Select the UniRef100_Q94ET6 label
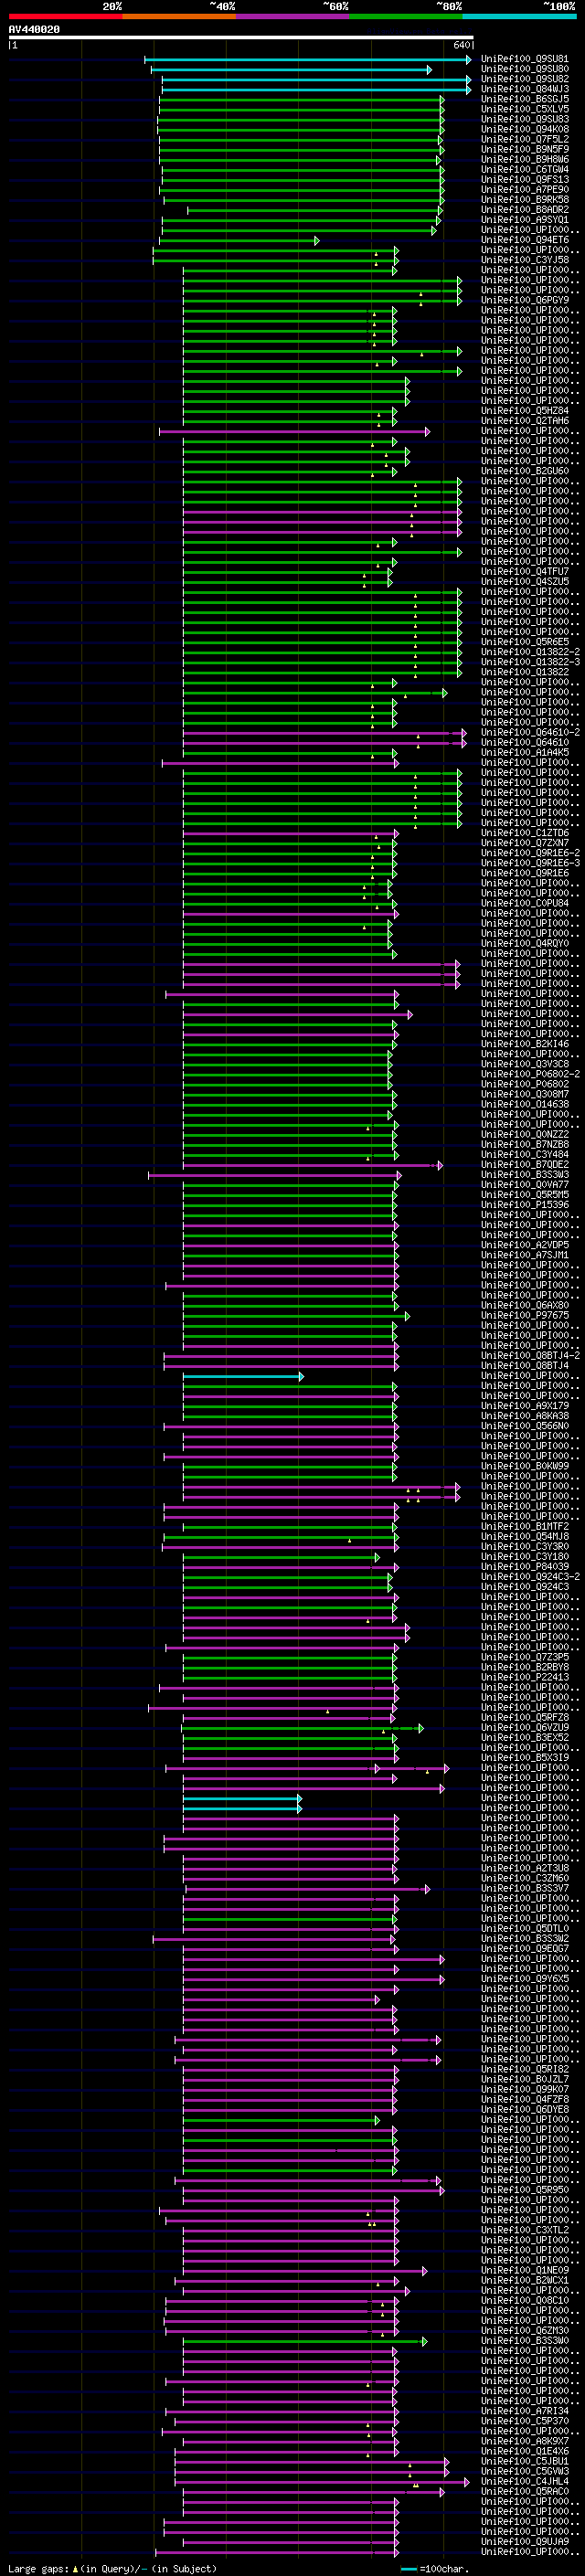The width and height of the screenshot is (585, 2576). tap(525, 240)
